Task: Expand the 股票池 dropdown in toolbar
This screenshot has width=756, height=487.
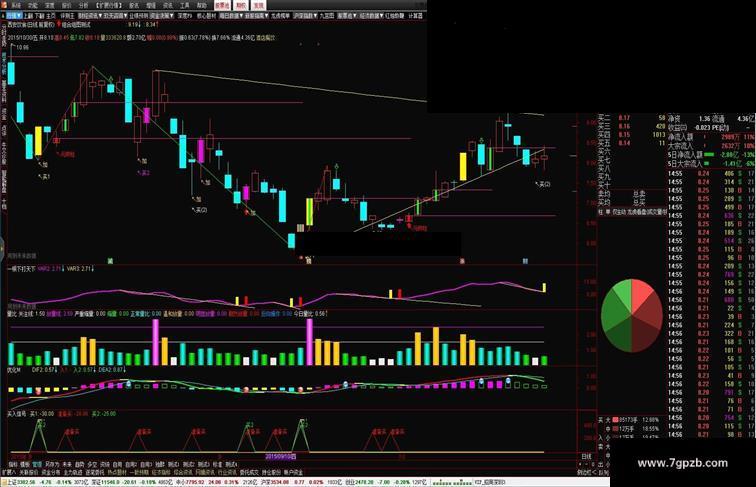Action: click(x=347, y=16)
